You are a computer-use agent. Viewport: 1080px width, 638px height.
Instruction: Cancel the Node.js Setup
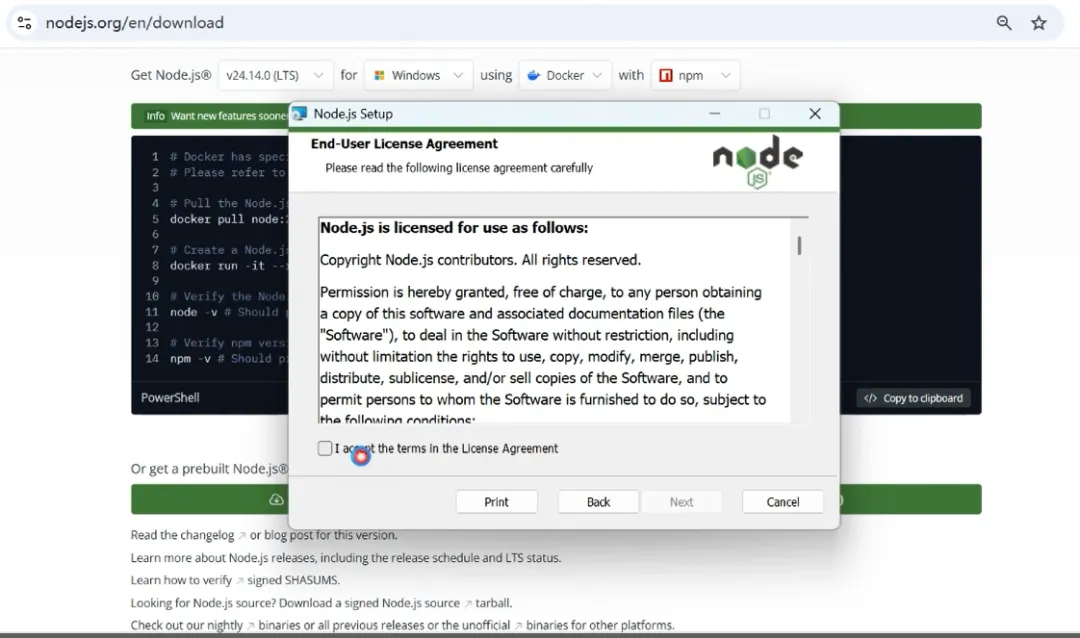pyautogui.click(x=782, y=502)
